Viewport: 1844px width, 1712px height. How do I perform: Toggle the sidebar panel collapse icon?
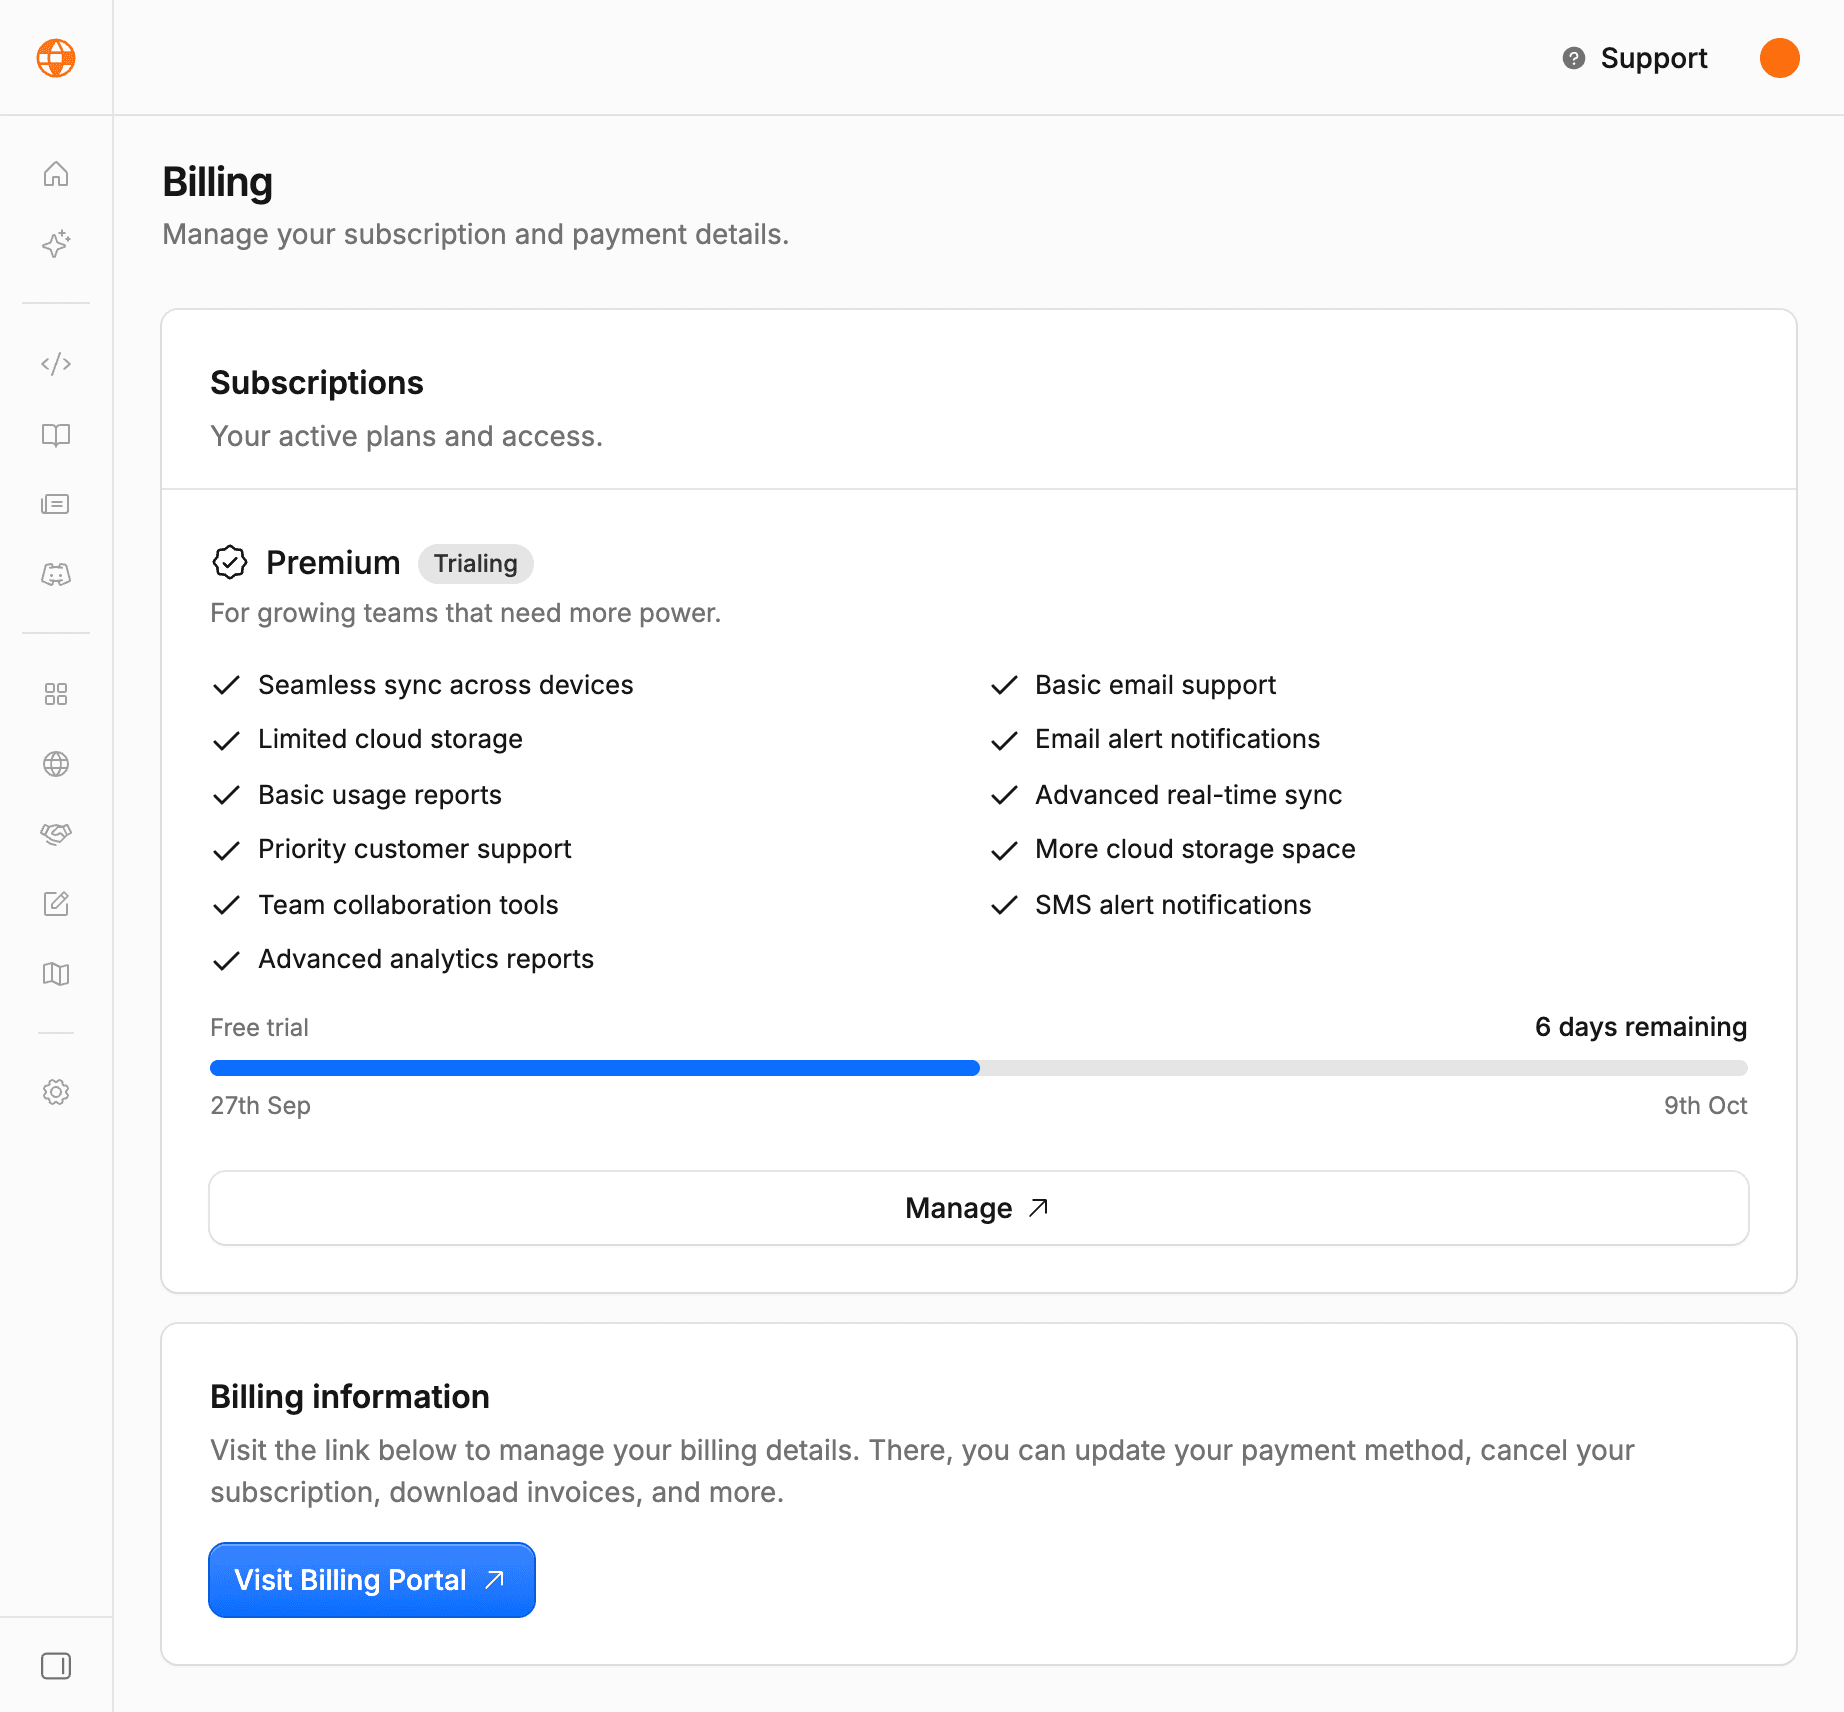pyautogui.click(x=56, y=1666)
